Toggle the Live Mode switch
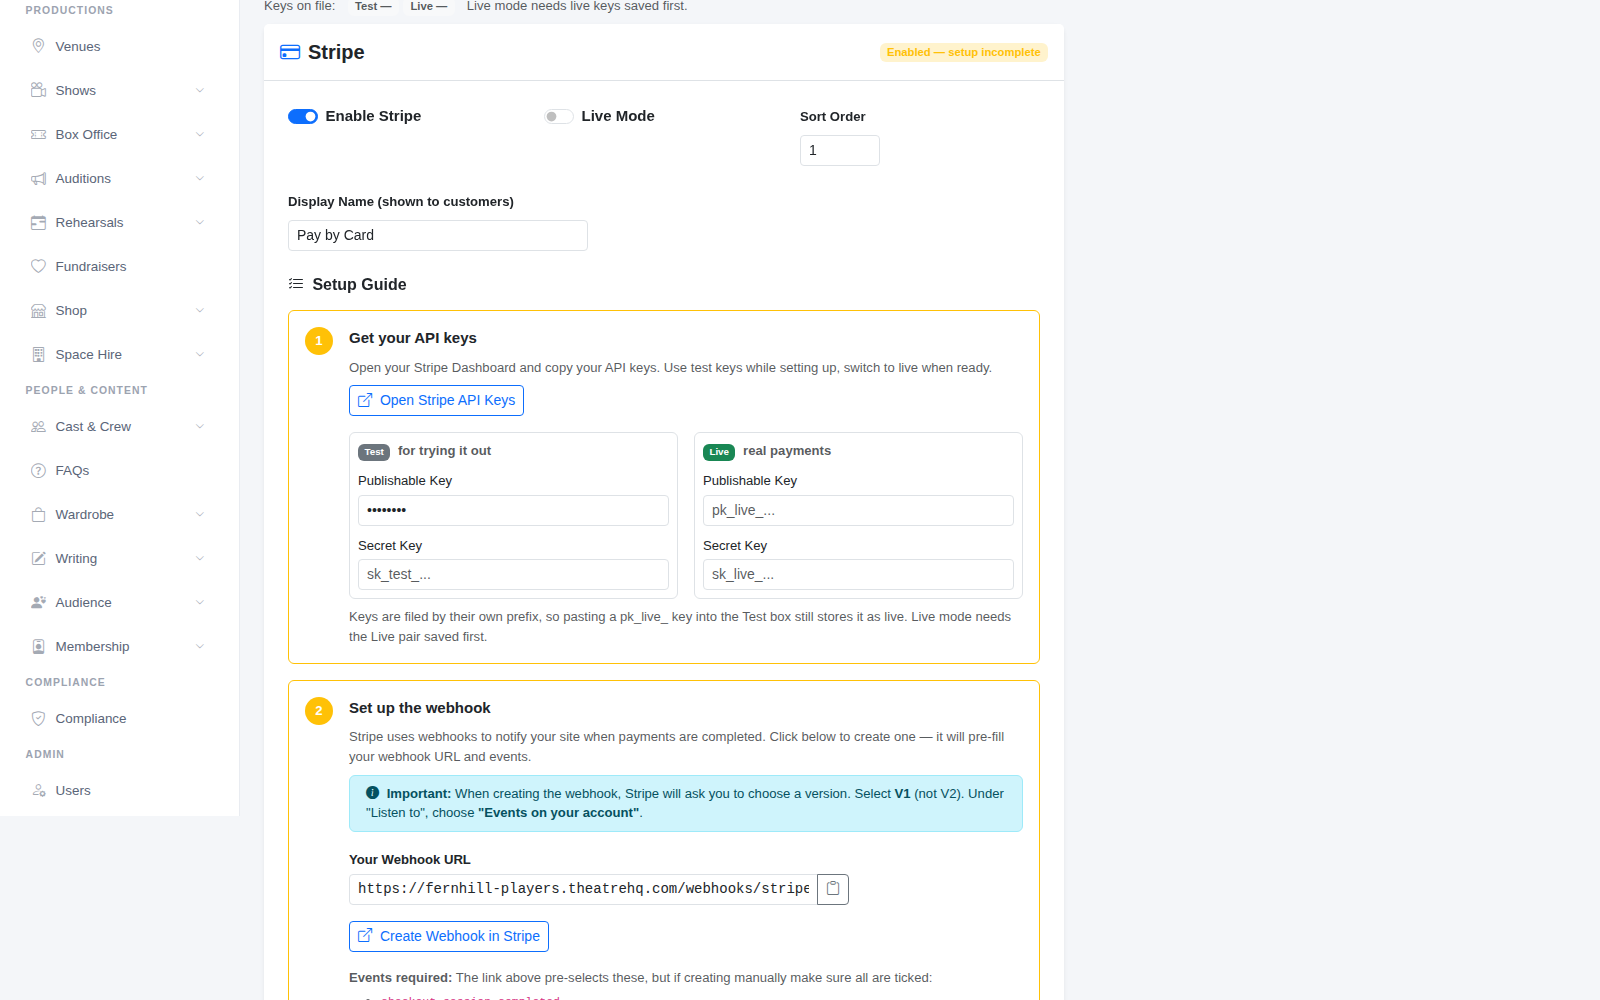Screen dimensions: 1600x1000 (x=559, y=116)
